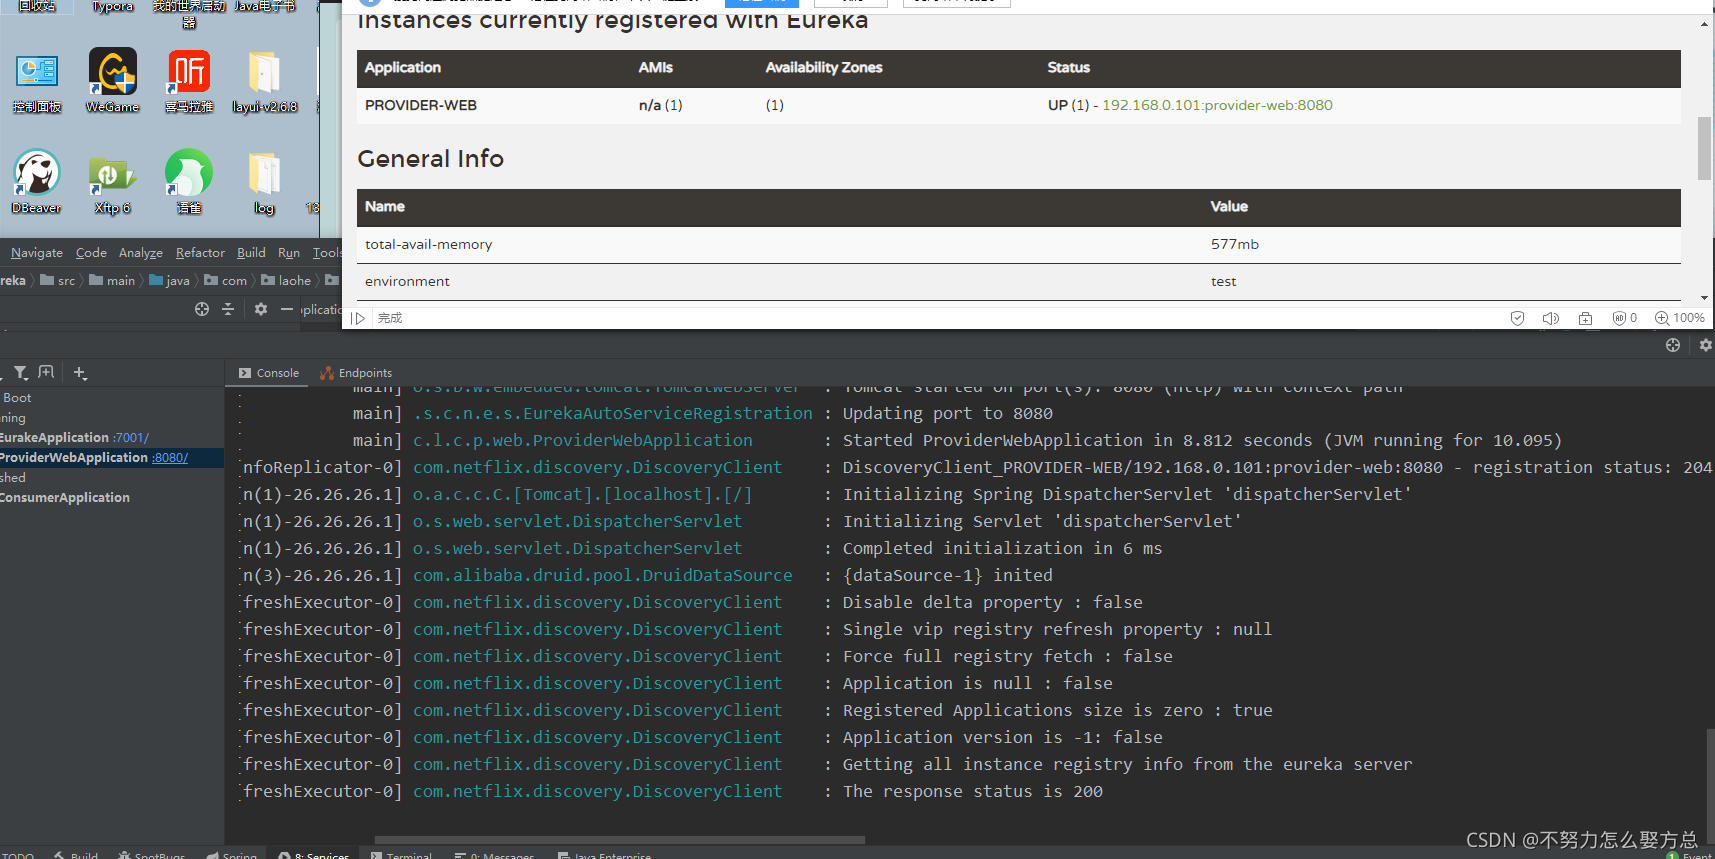Open the Services filter funnel dropdown
Viewport: 1715px width, 859px height.
(21, 373)
